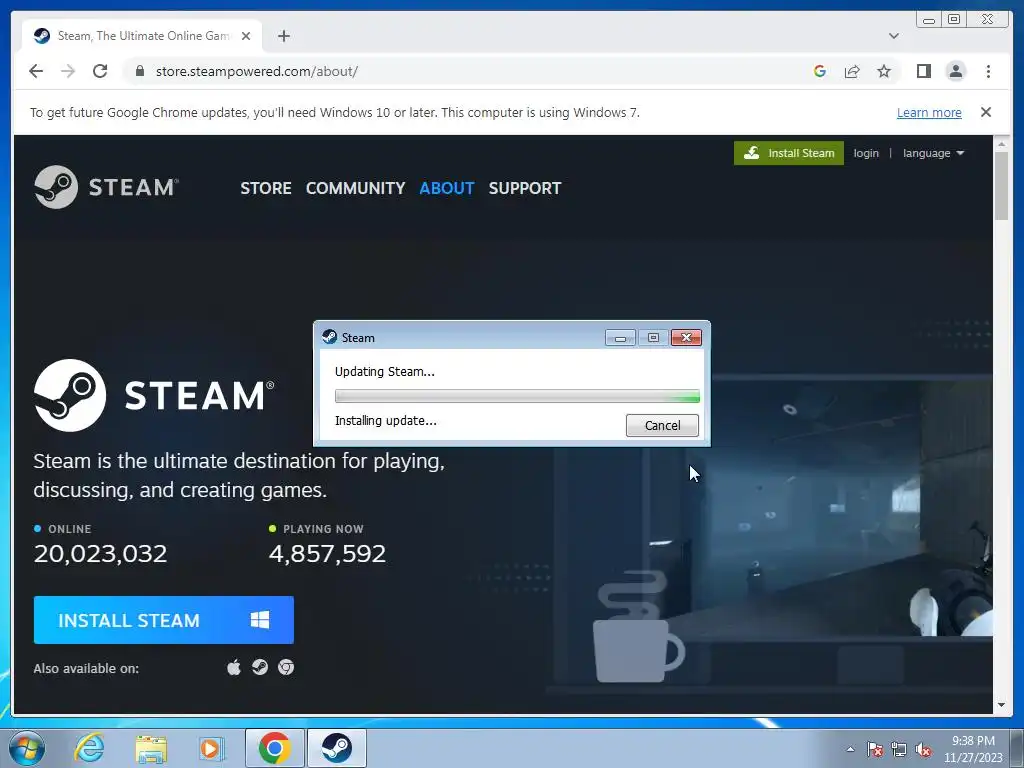
Task: Open Windows Explorer from taskbar
Action: pyautogui.click(x=151, y=748)
